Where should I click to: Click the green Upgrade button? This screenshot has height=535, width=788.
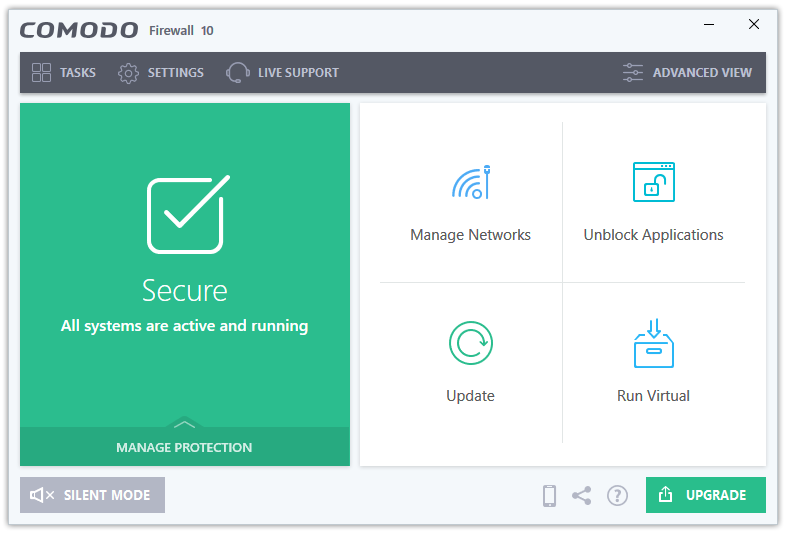tap(706, 495)
